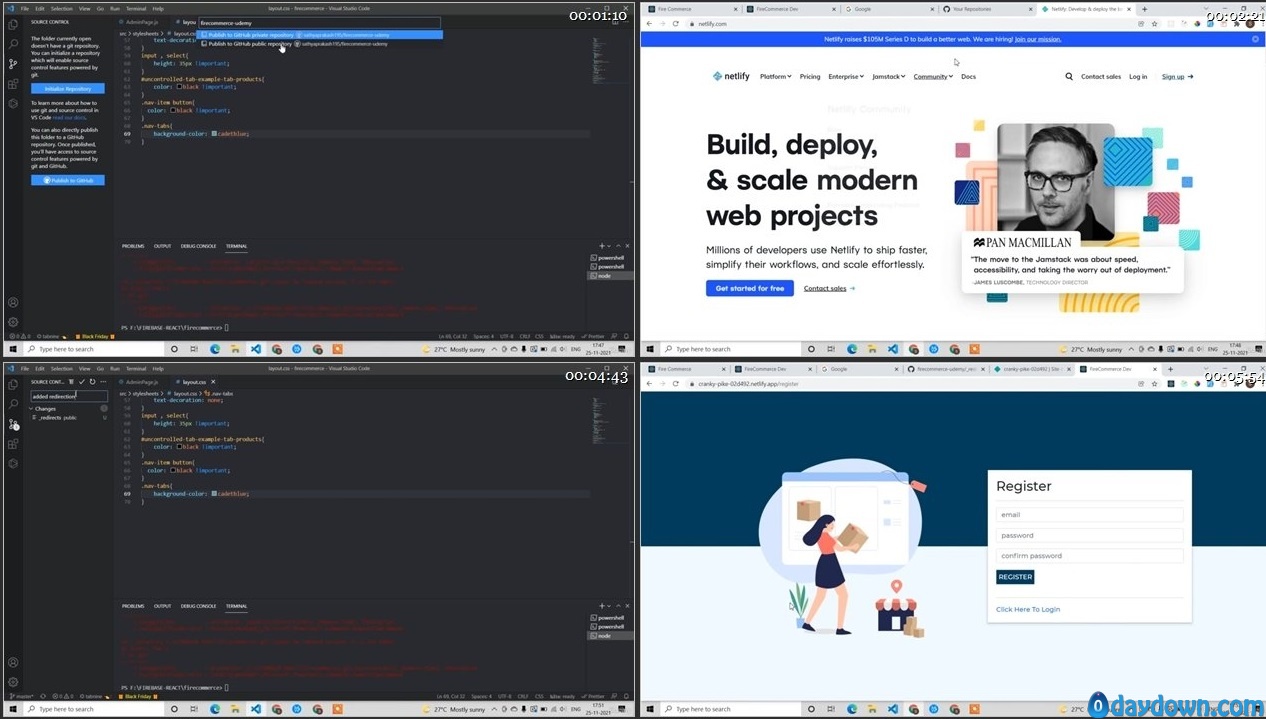This screenshot has width=1266, height=719.
Task: Click Get started for free on Netlify
Action: click(x=750, y=288)
